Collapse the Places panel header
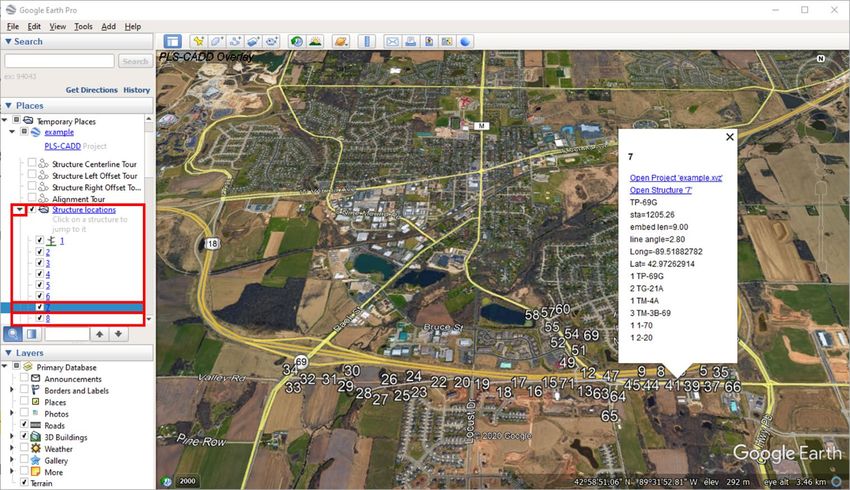 tap(78, 106)
